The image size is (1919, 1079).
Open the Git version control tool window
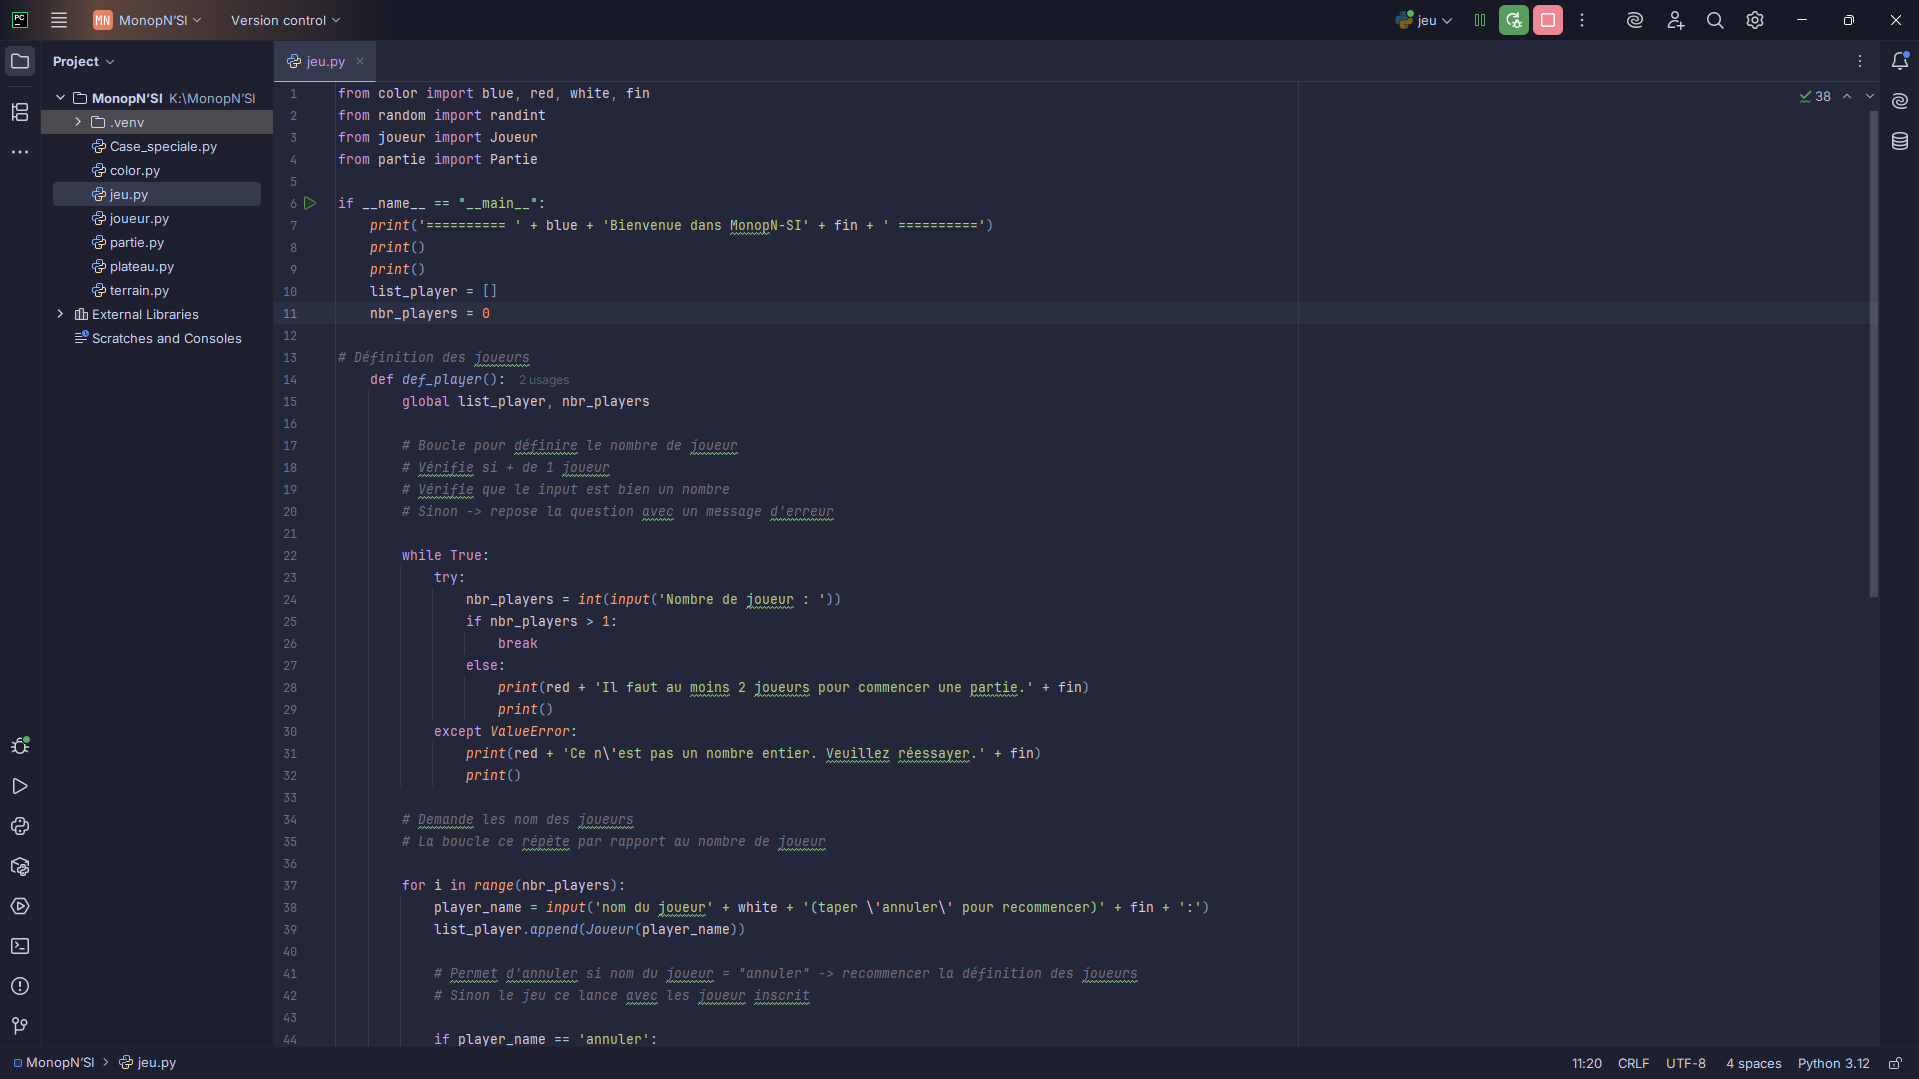(20, 1026)
